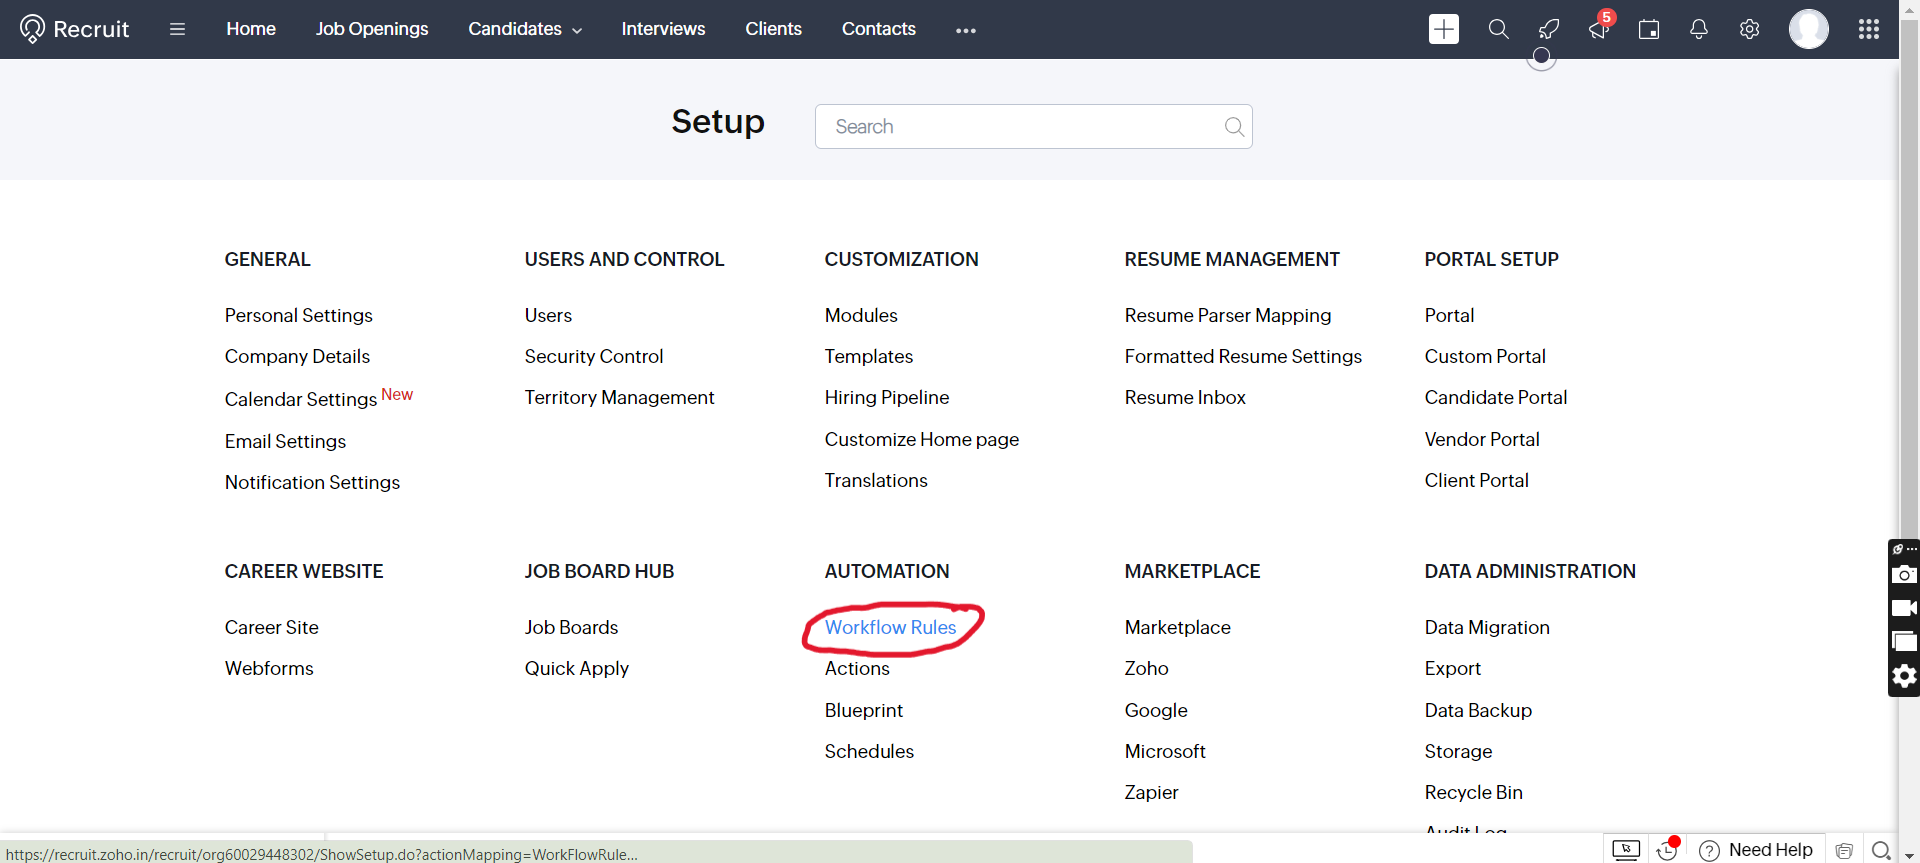1920x863 pixels.
Task: Open Client Portal
Action: 1476,480
